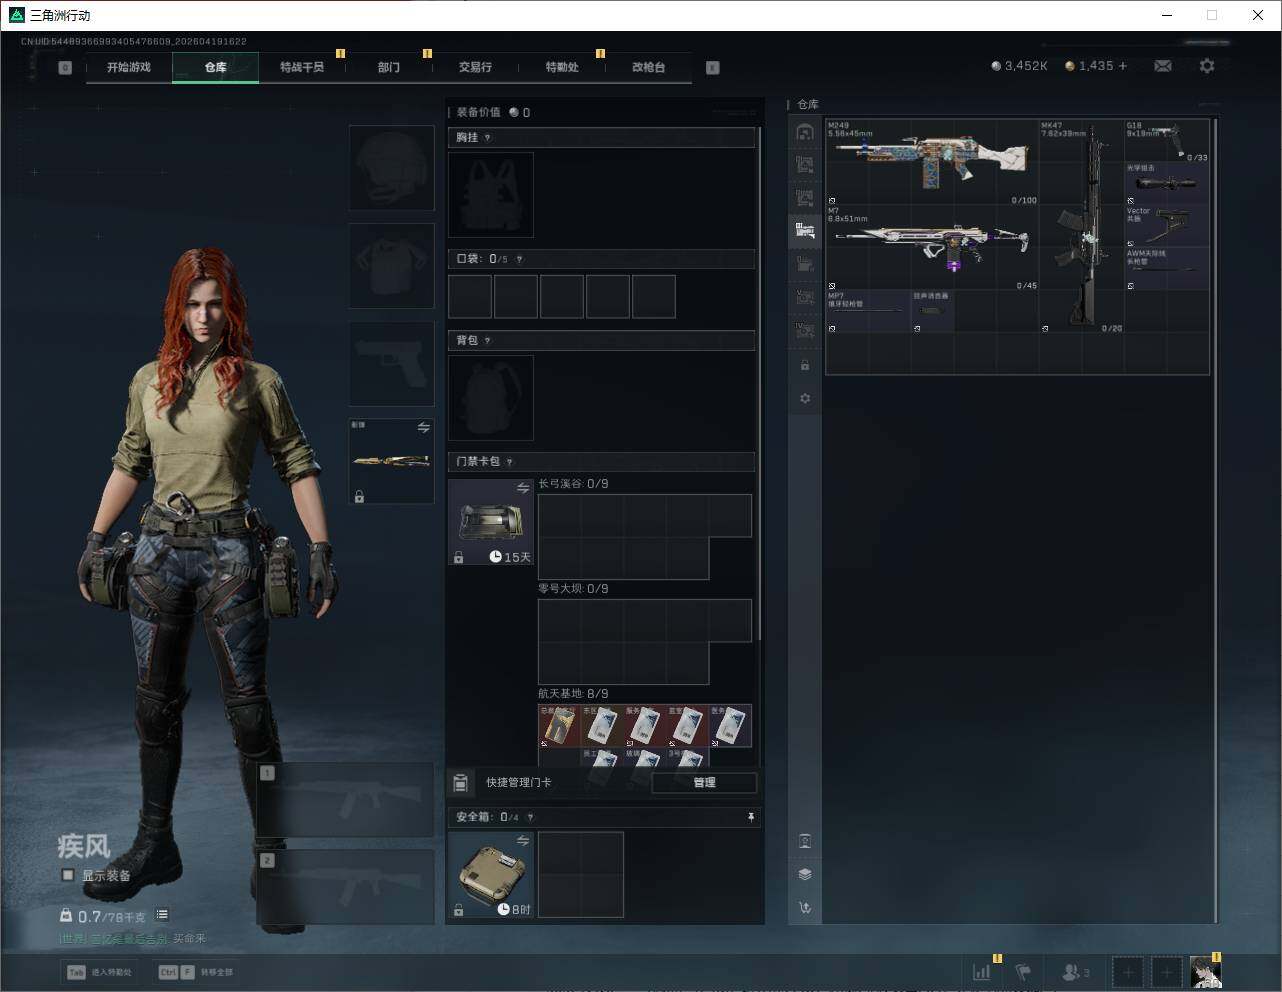The image size is (1282, 992).
Task: Select the equipped golden knife slot
Action: 391,461
